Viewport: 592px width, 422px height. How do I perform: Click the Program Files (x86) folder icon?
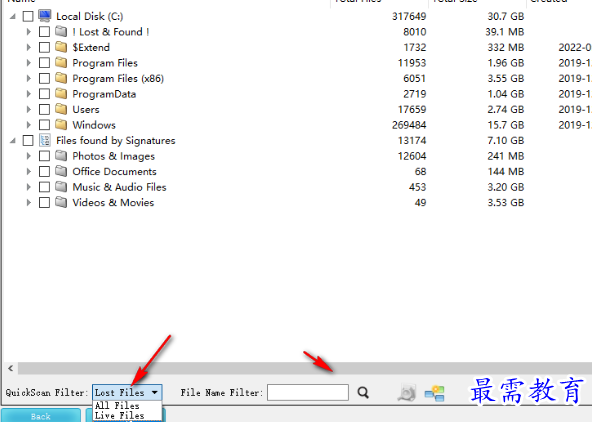click(x=61, y=78)
